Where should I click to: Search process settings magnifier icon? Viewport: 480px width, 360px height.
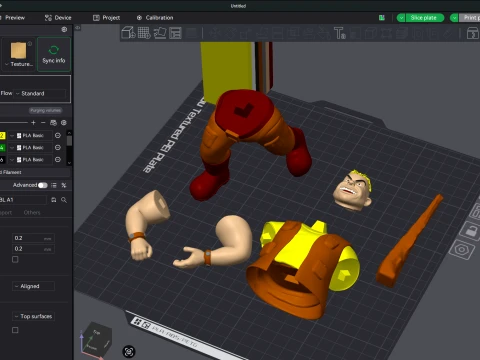point(64,200)
